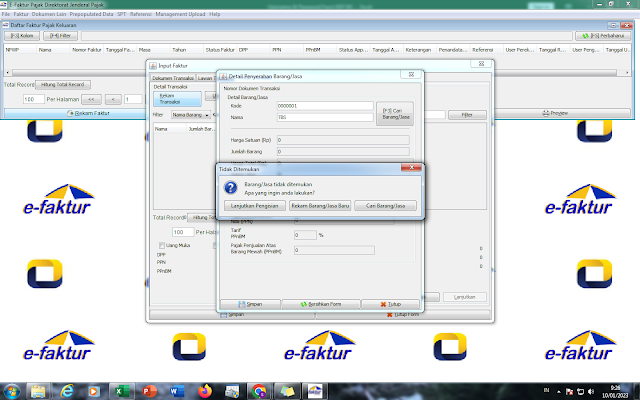Open the Prepopulated Data menu

[x=91, y=14]
